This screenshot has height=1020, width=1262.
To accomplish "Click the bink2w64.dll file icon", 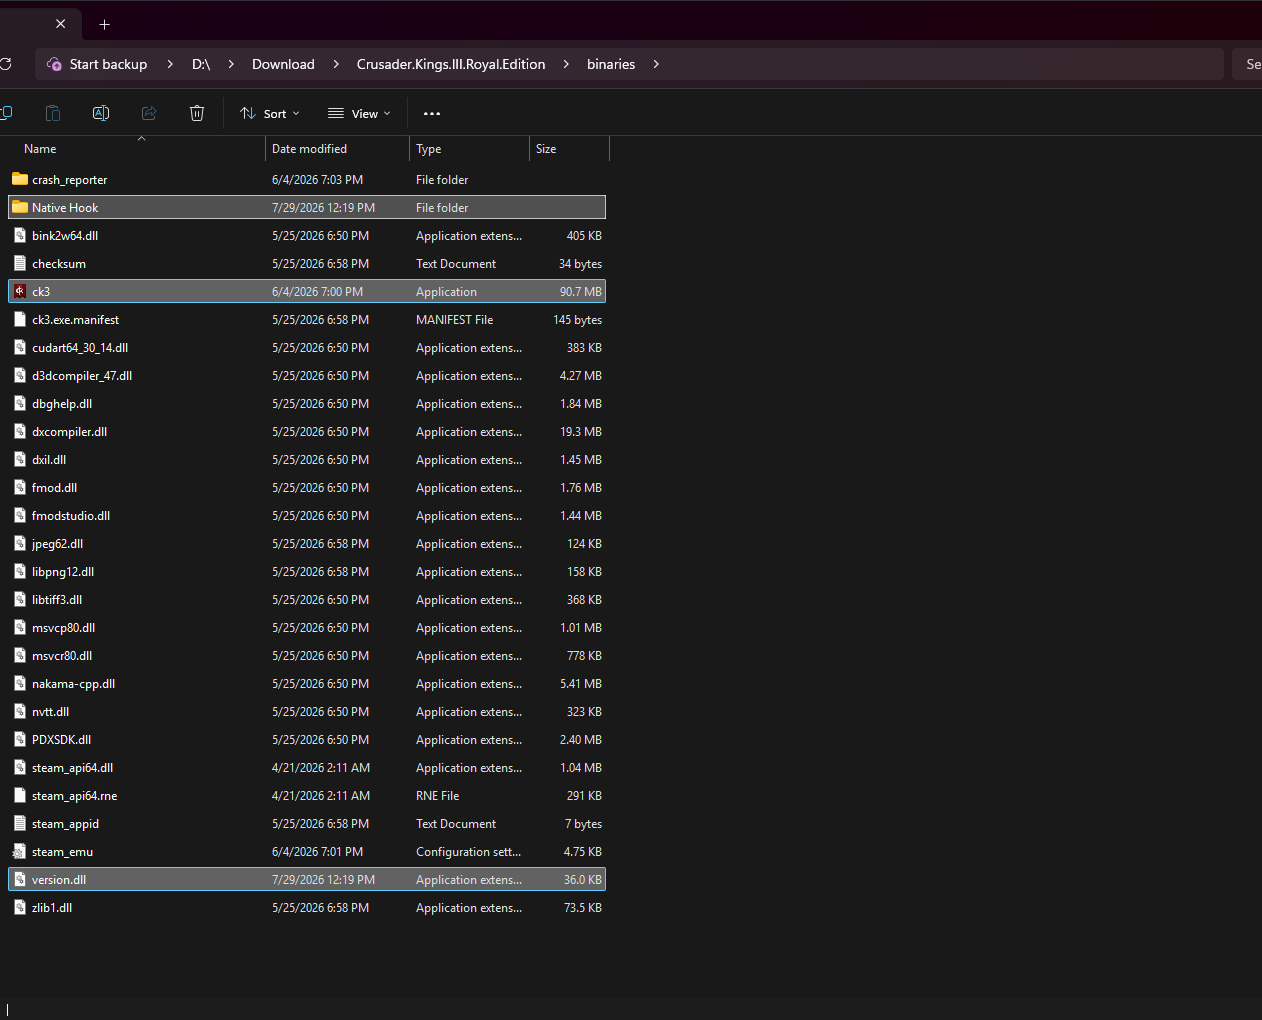I will [20, 236].
